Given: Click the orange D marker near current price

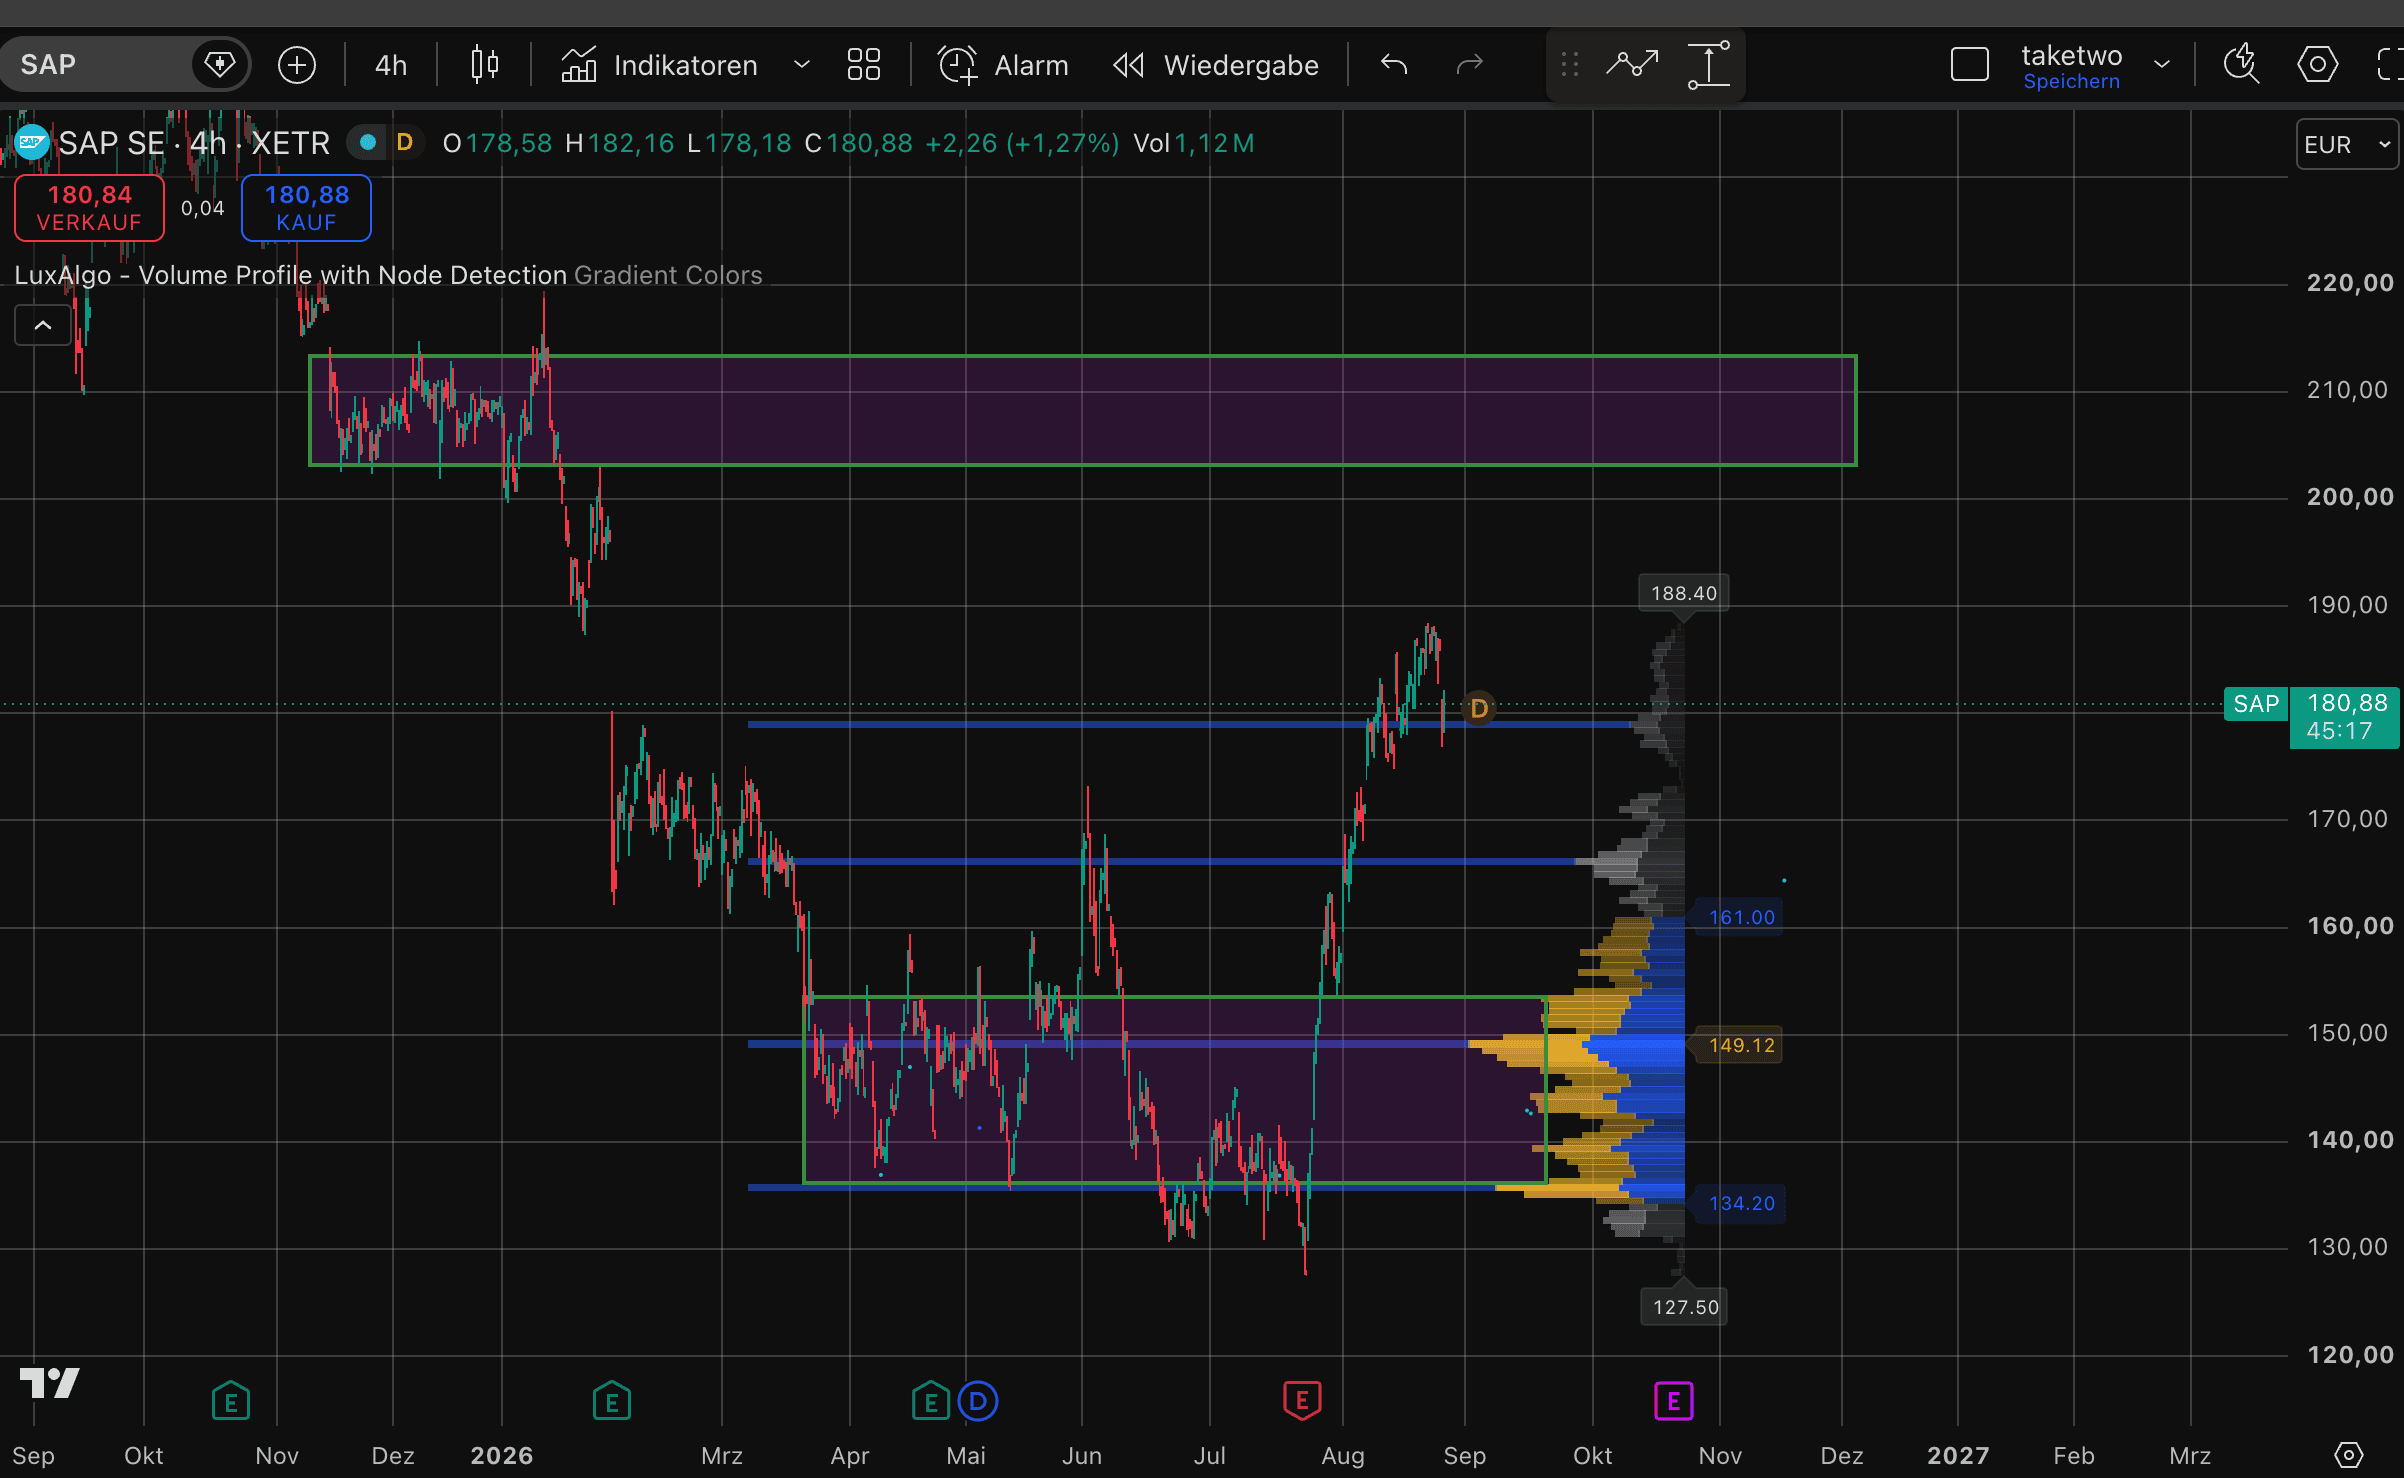Looking at the screenshot, I should pos(1479,709).
